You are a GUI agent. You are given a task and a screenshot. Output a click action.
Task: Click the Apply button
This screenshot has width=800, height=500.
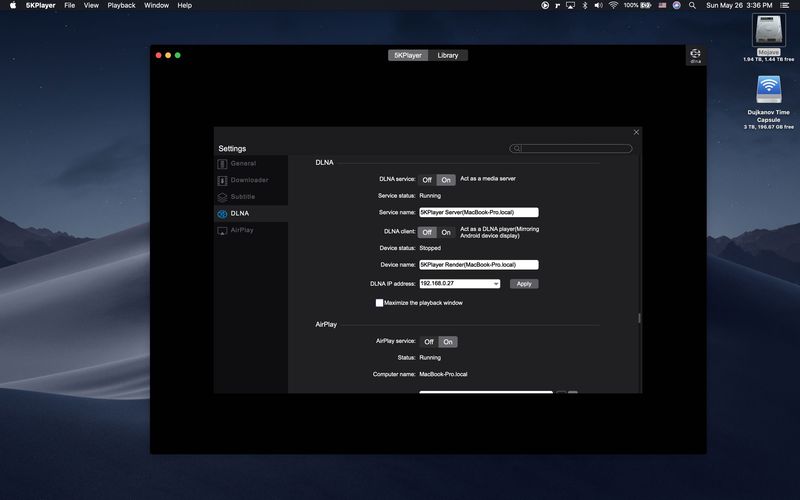point(524,284)
